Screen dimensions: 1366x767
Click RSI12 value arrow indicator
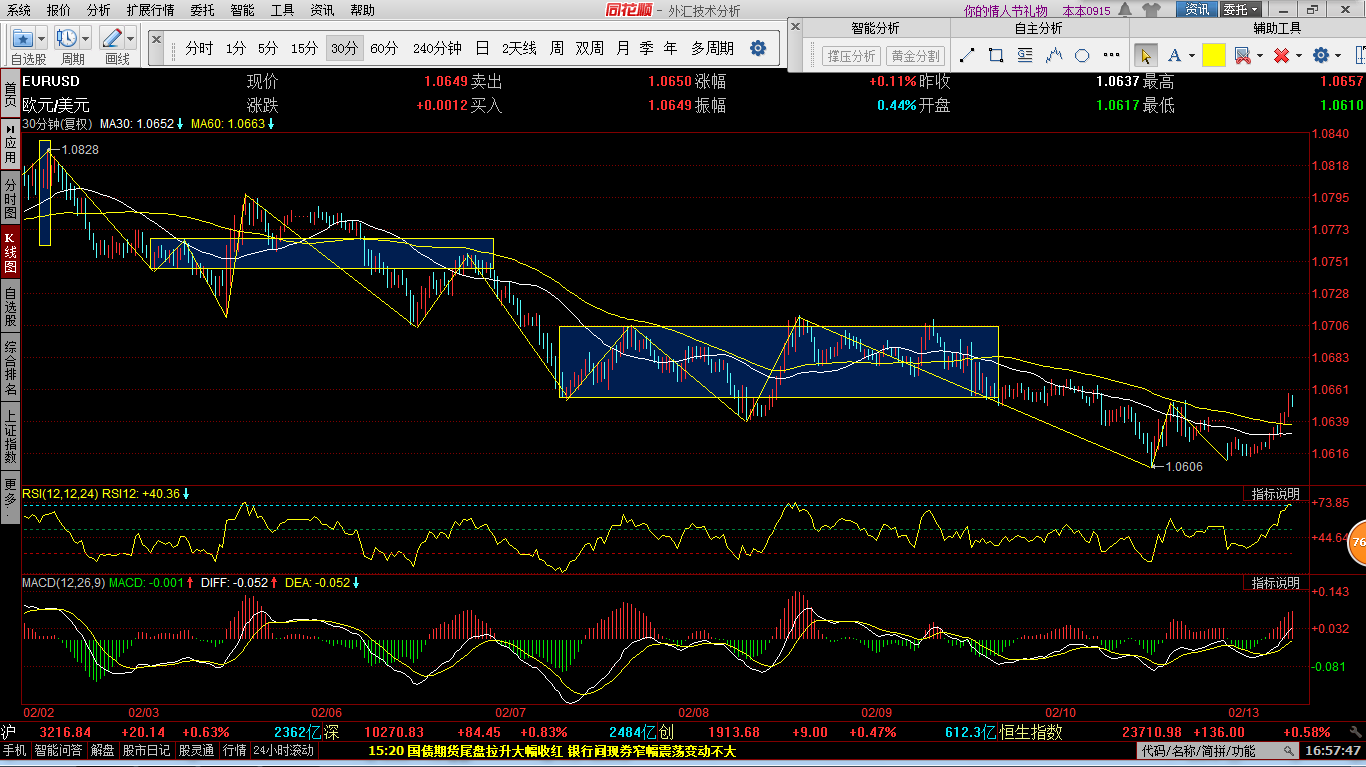tap(186, 493)
